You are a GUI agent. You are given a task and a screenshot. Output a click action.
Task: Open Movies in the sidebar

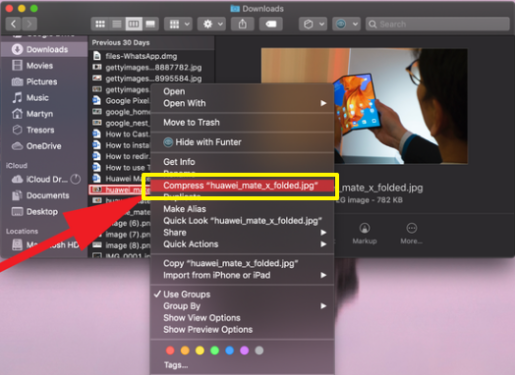pos(40,66)
